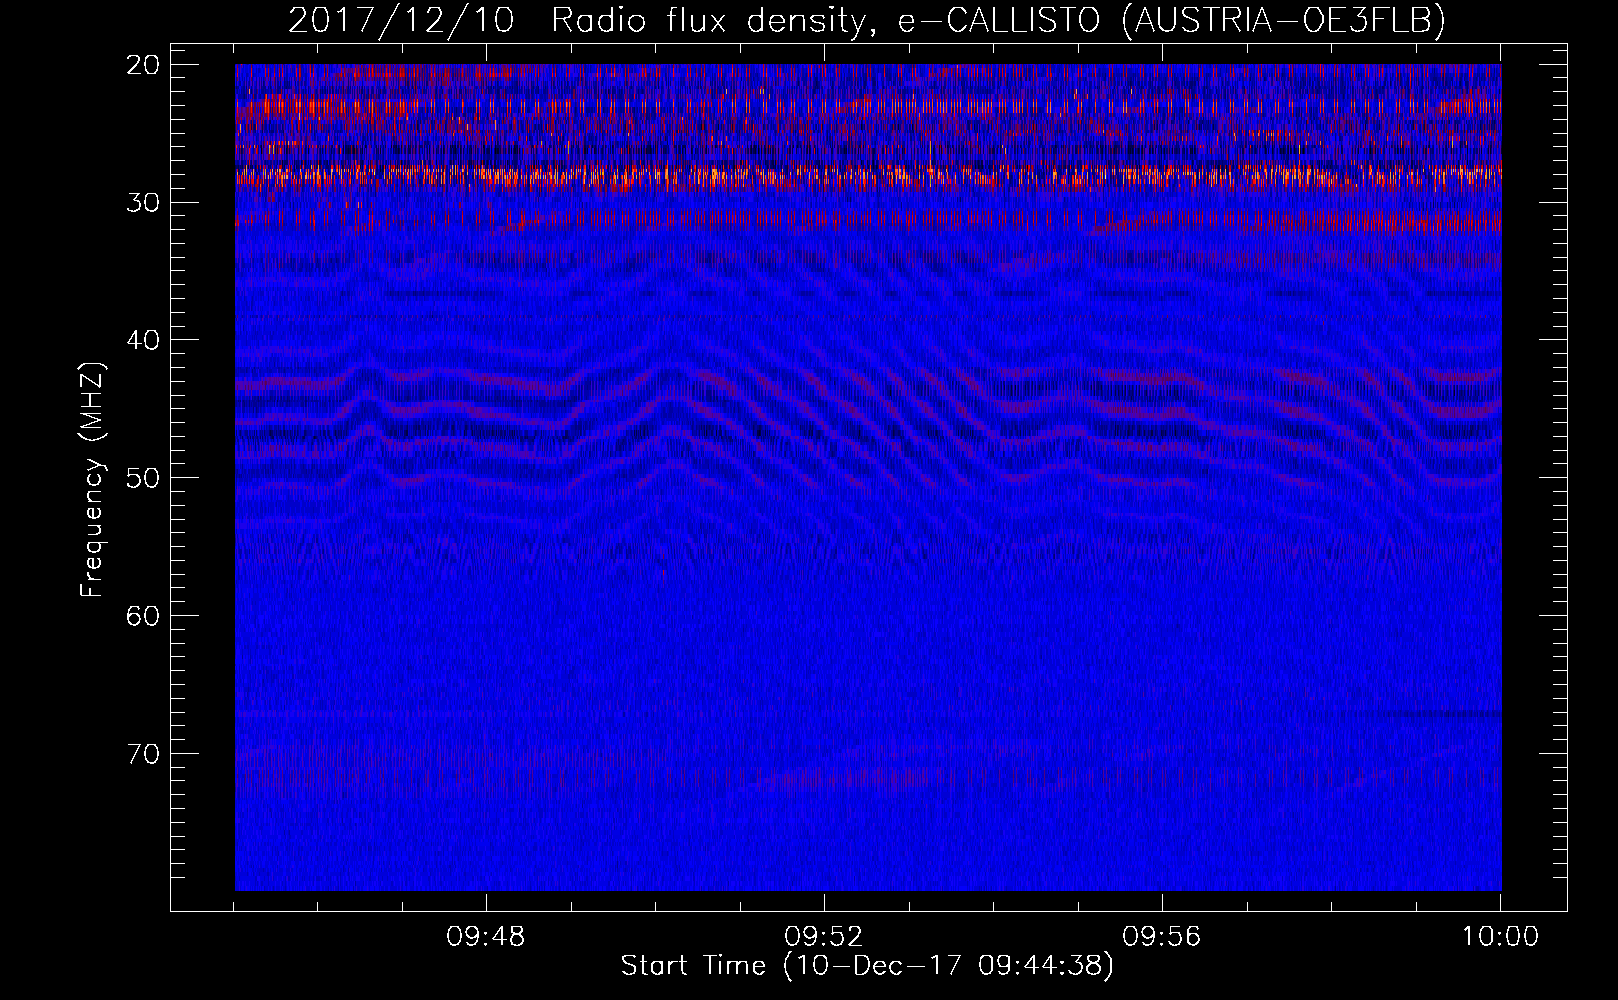Click the '10:00' time axis label
Screen dimensions: 1618x1000
pos(1500,937)
